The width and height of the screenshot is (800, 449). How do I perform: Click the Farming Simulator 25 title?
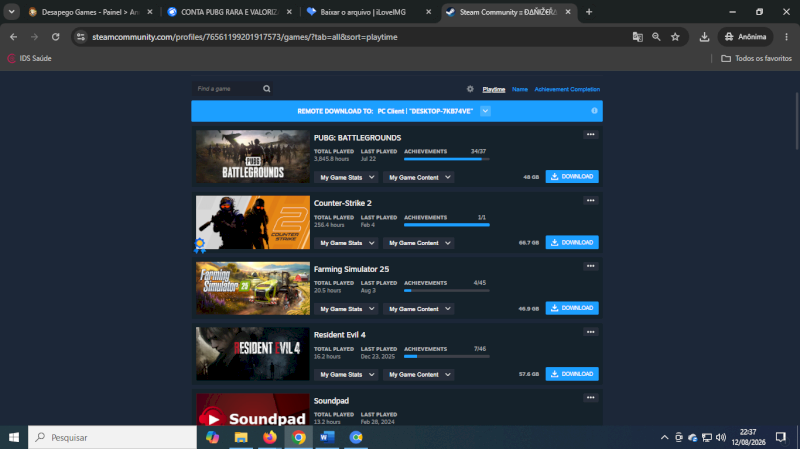351,269
